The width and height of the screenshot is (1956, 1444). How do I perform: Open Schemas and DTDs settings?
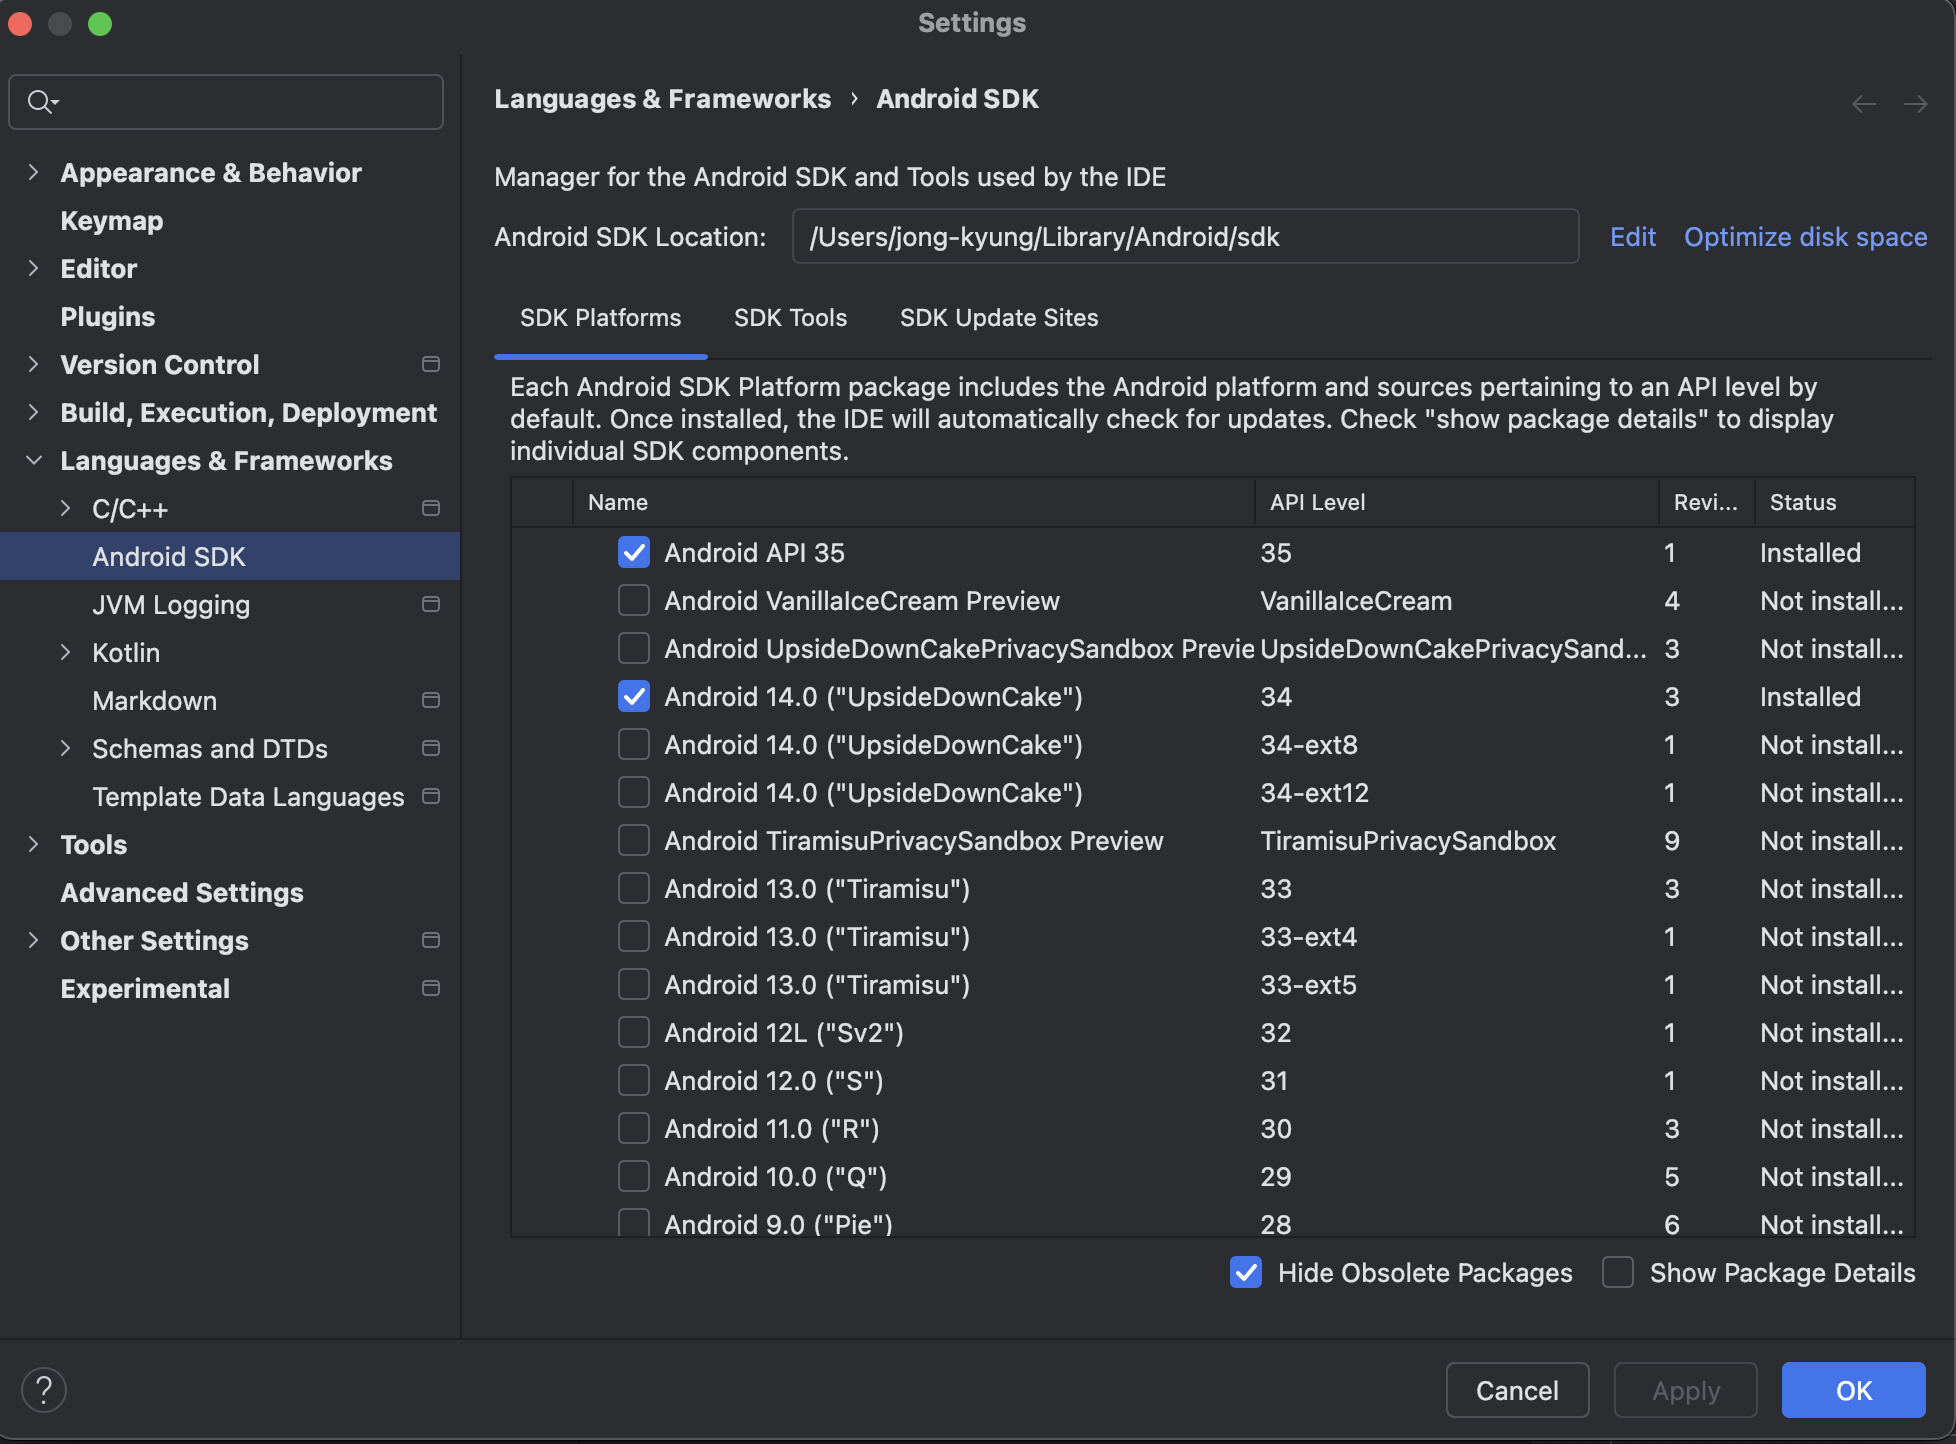(210, 747)
